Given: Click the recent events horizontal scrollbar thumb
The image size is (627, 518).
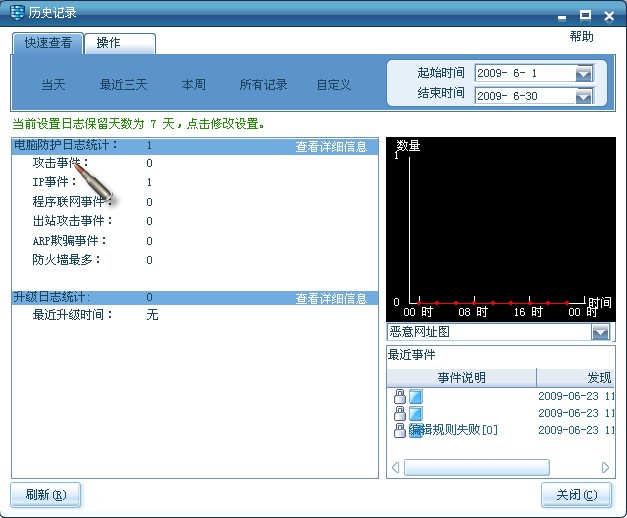Looking at the screenshot, I should tap(477, 467).
